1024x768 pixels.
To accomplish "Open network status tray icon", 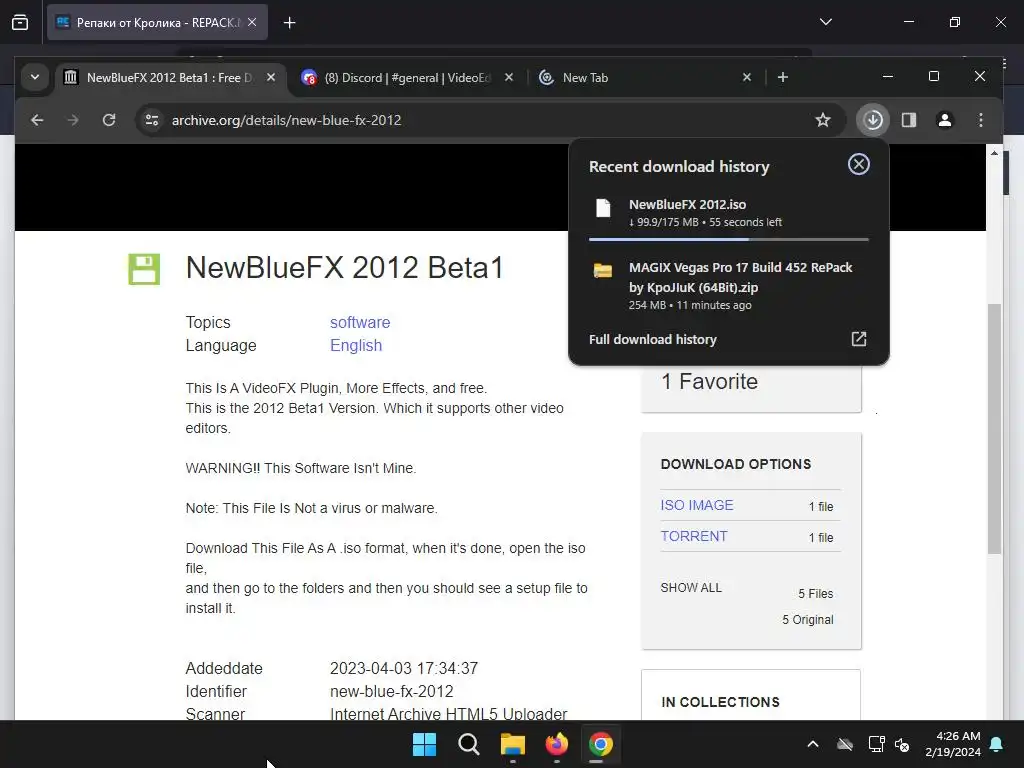I will point(876,744).
